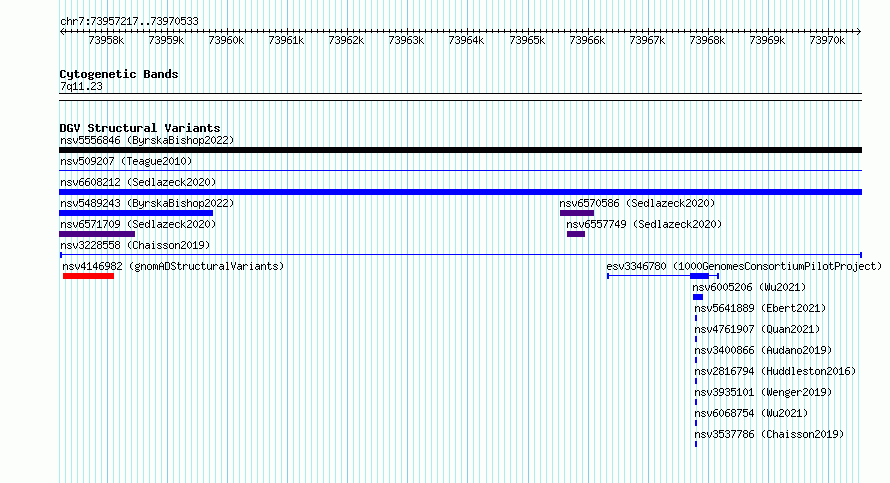Click the DGV Structural Variants track title
This screenshot has height=483, width=890.
[x=140, y=128]
